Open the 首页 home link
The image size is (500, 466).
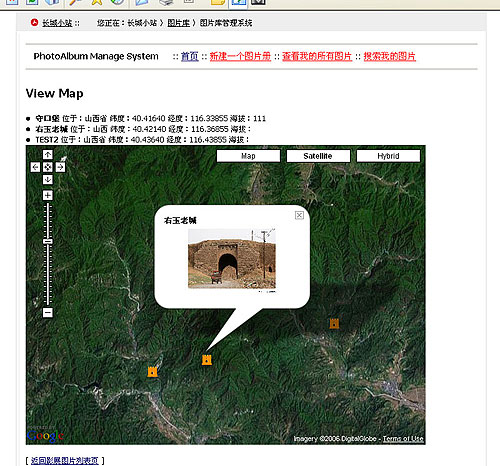tap(190, 56)
